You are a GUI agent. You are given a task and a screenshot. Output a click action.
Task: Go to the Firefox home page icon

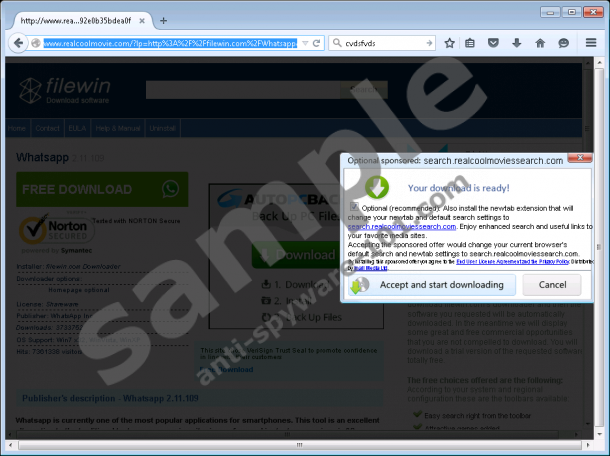(540, 43)
